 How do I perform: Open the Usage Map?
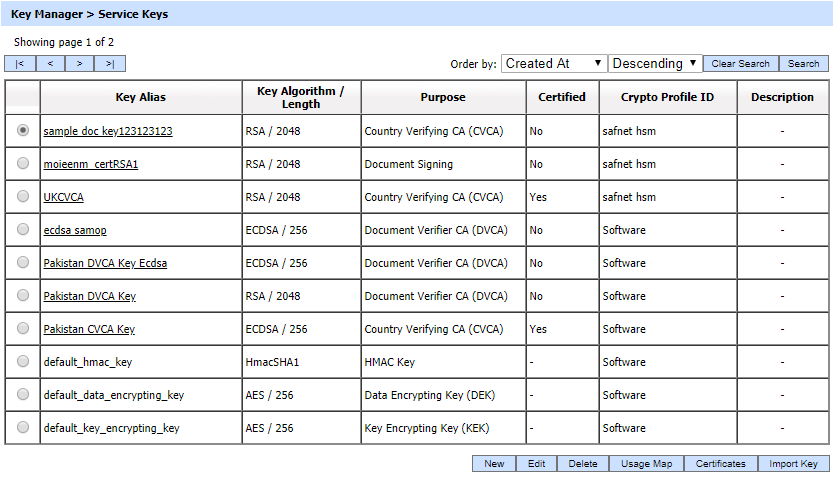click(x=646, y=464)
